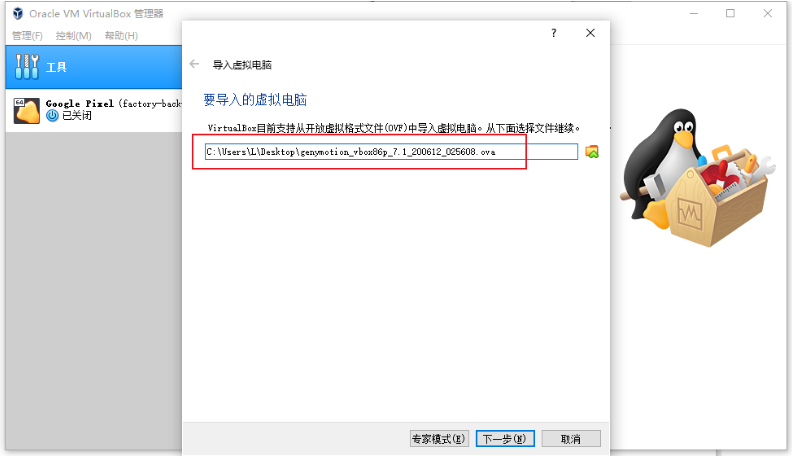Image resolution: width=792 pixels, height=456 pixels.
Task: Go back using the wizard back arrow
Action: coord(194,64)
